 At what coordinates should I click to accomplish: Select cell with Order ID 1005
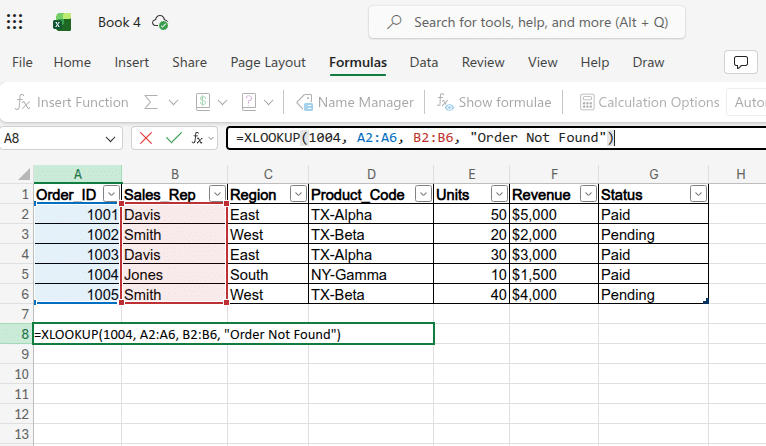pyautogui.click(x=78, y=295)
